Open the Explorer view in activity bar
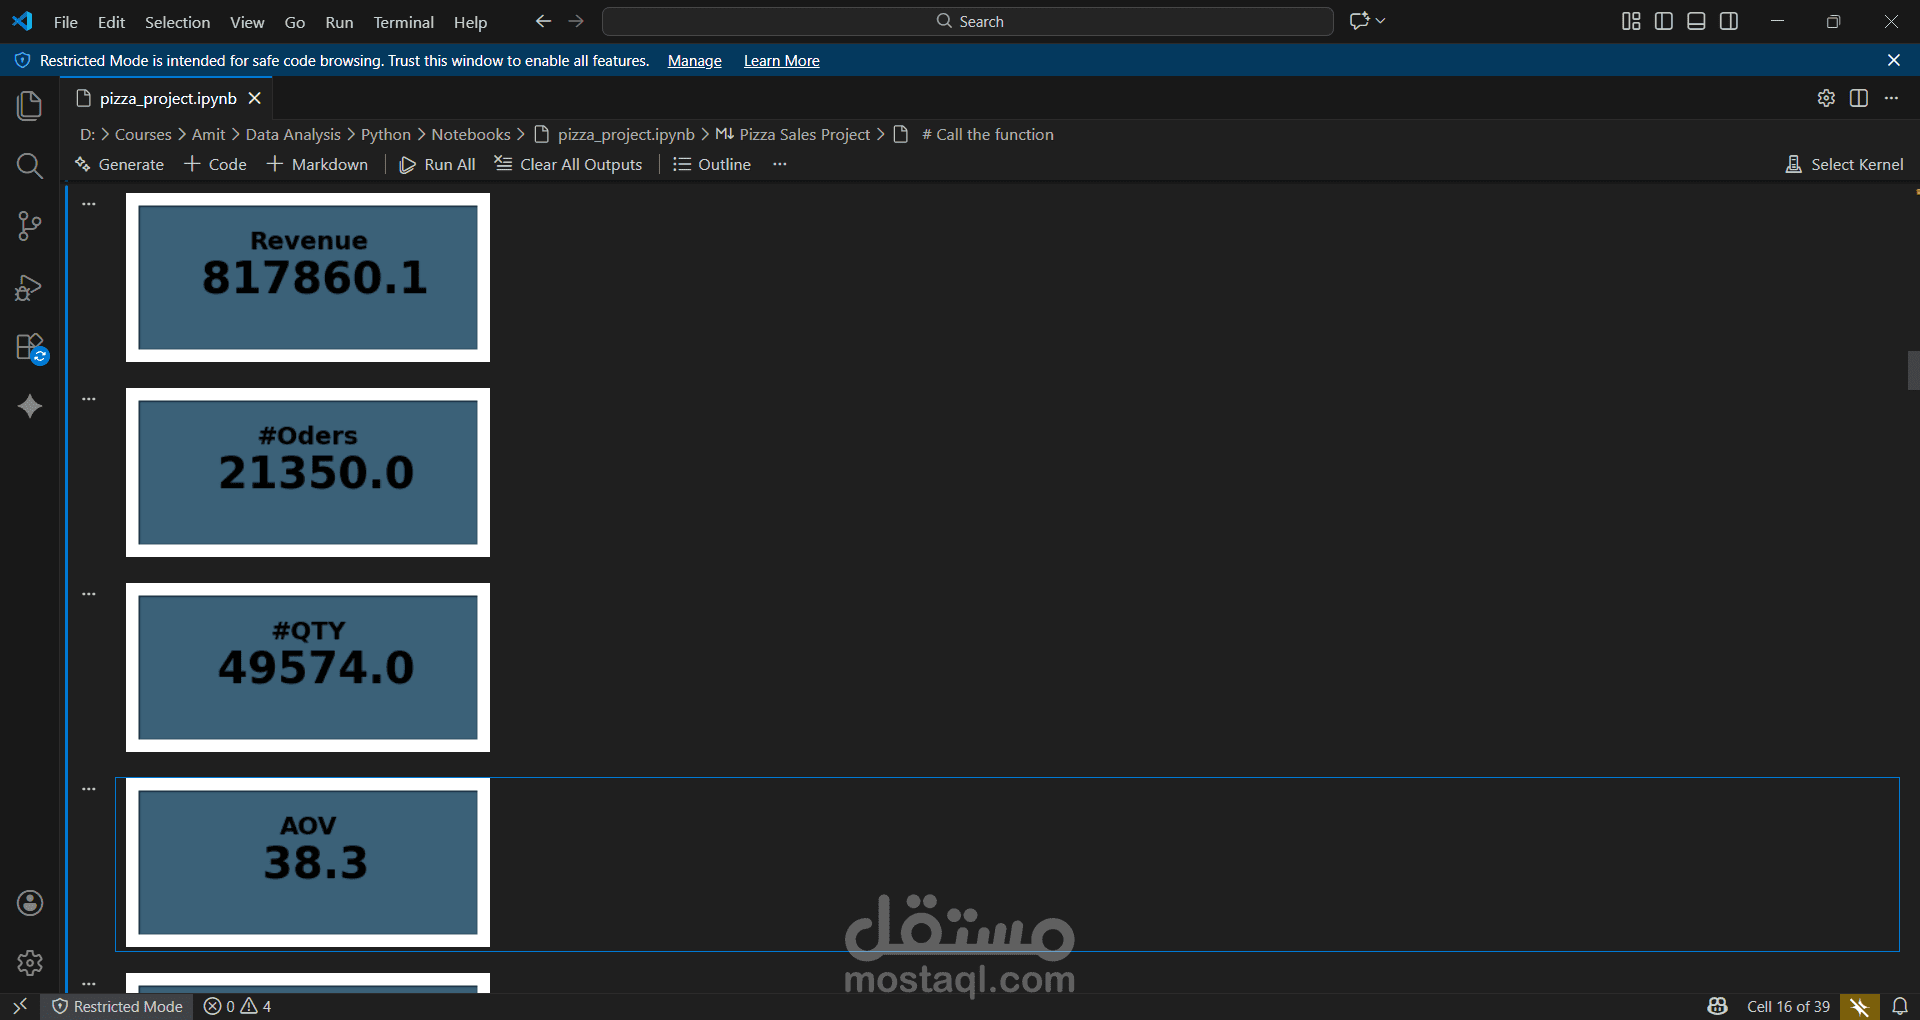Image resolution: width=1920 pixels, height=1020 pixels. click(30, 105)
